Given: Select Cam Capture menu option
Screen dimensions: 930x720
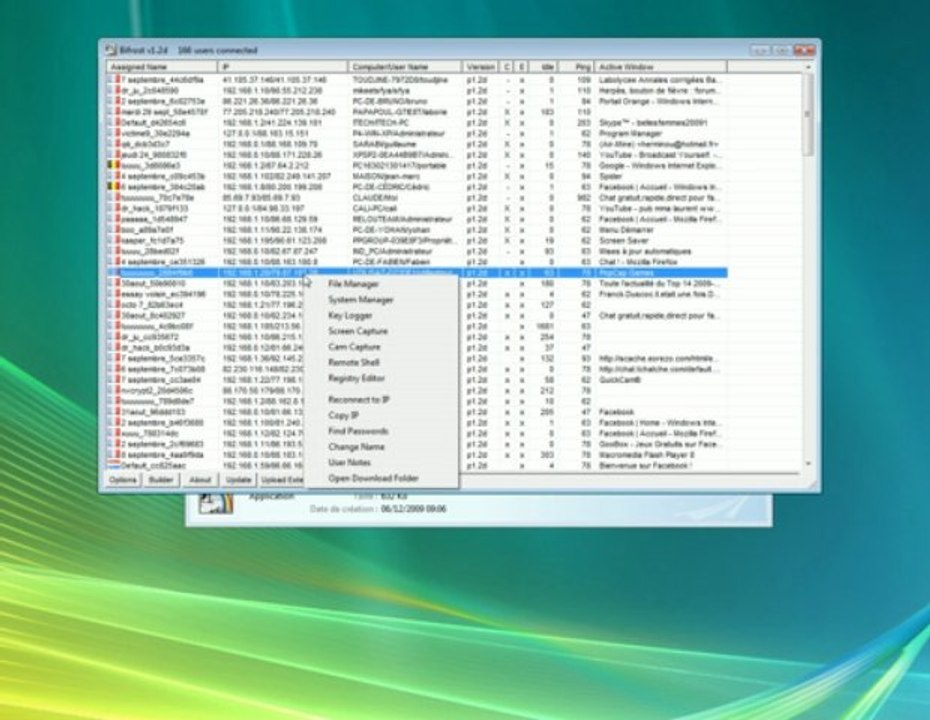Looking at the screenshot, I should click(x=354, y=347).
